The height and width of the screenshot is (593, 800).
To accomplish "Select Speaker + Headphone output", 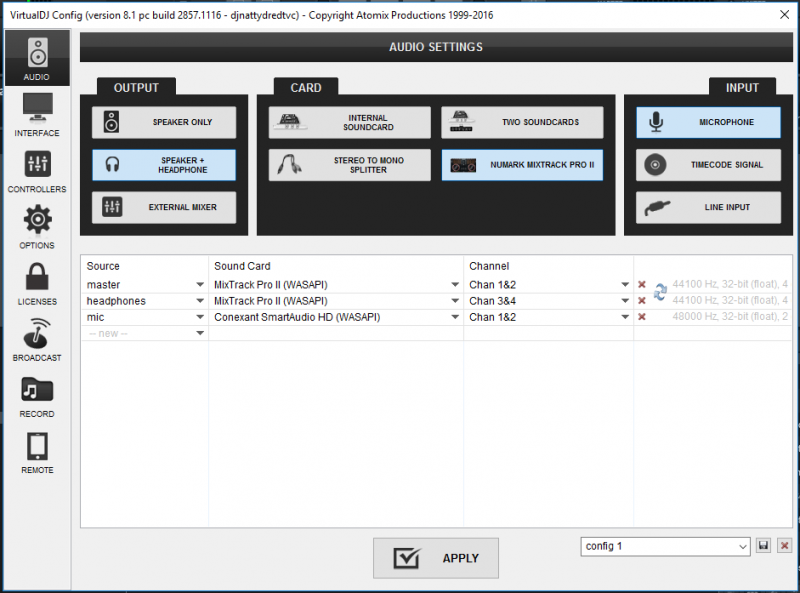I will (x=164, y=165).
